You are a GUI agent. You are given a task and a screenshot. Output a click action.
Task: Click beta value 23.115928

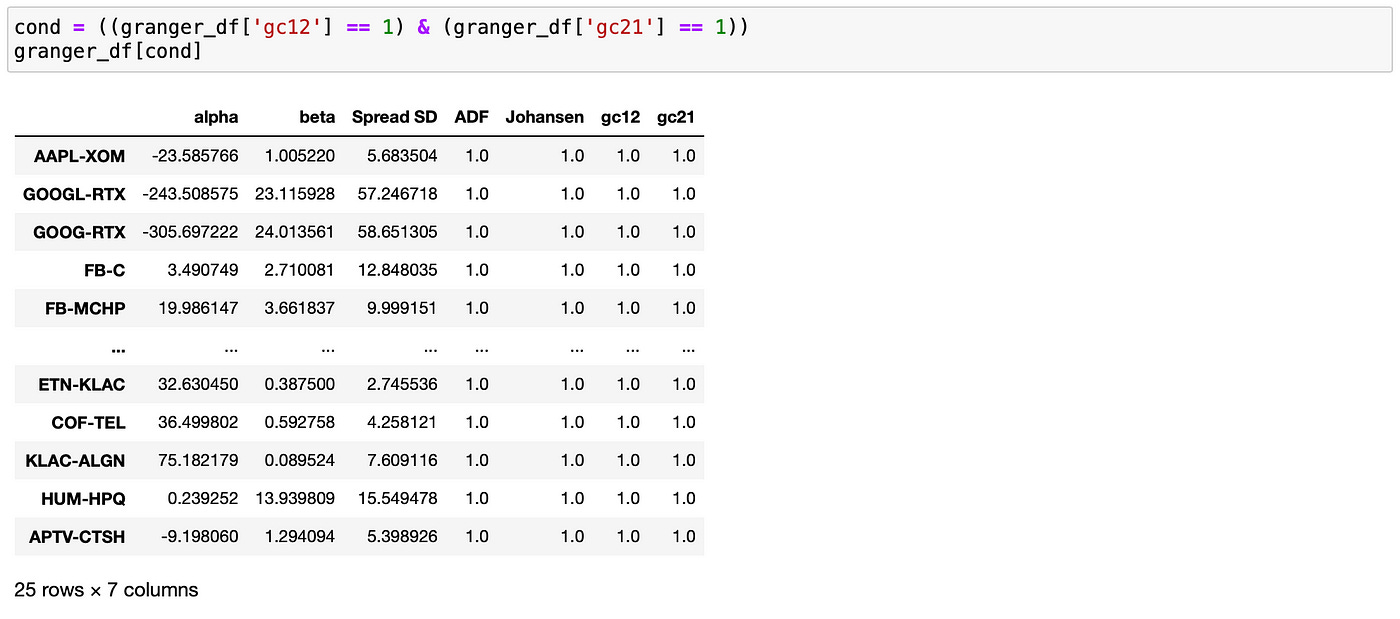(x=295, y=194)
